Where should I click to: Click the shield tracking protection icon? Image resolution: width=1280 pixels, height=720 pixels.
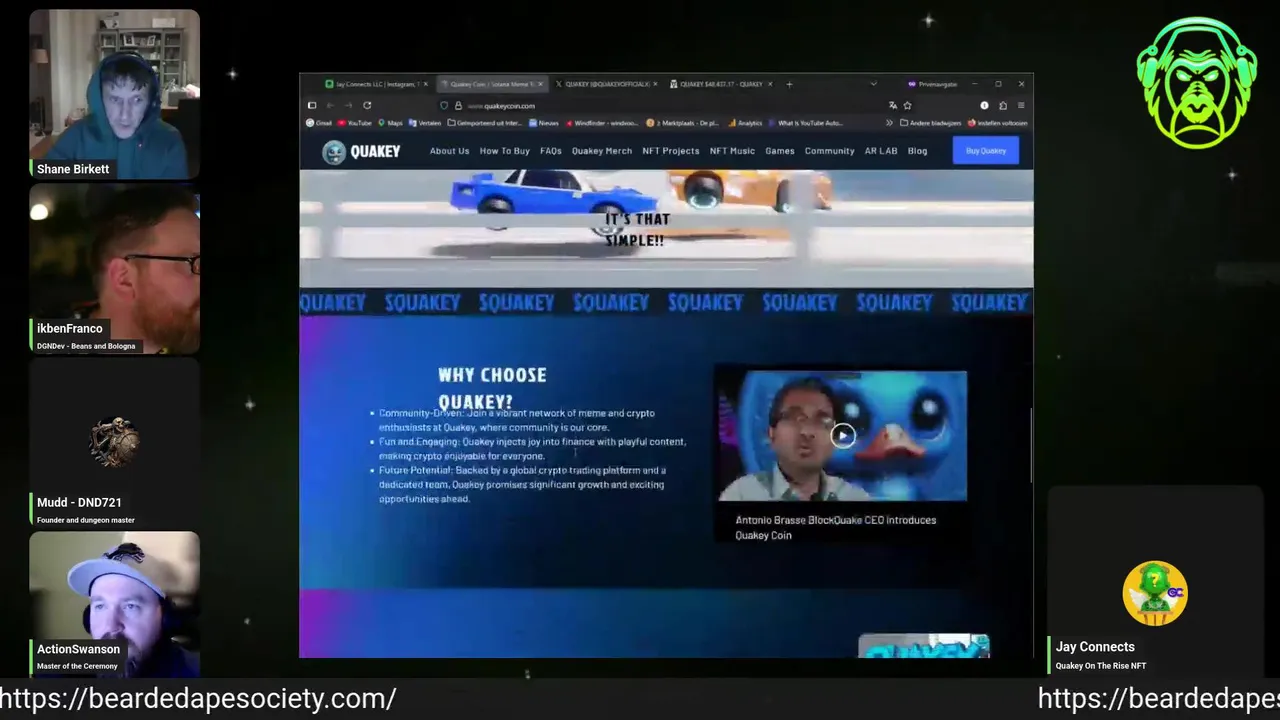point(444,105)
